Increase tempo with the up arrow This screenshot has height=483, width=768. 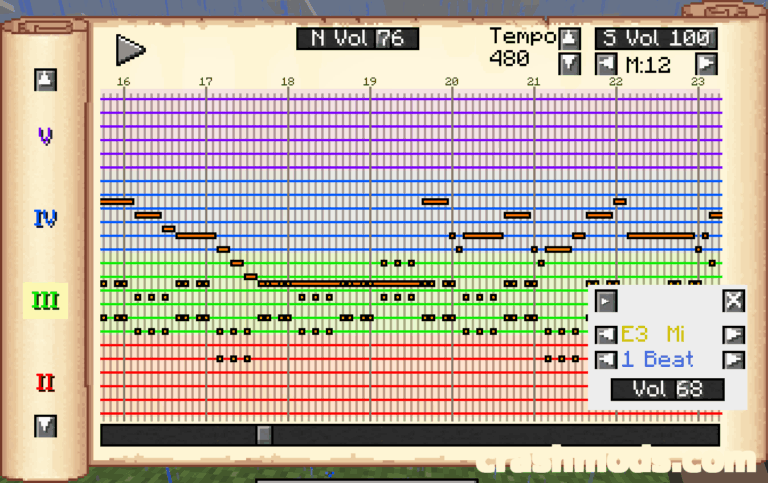click(569, 39)
